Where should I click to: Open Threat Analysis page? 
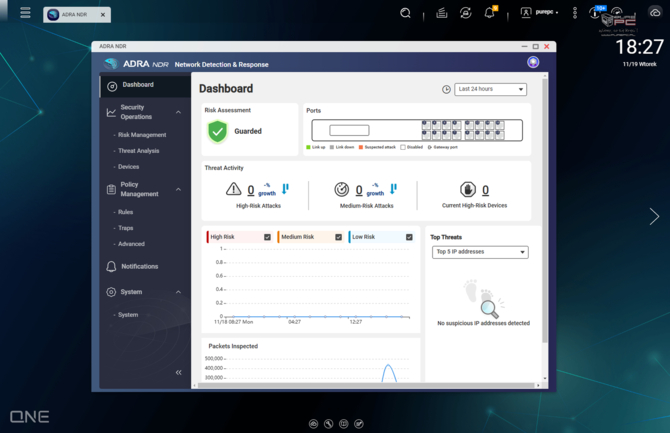(x=138, y=151)
